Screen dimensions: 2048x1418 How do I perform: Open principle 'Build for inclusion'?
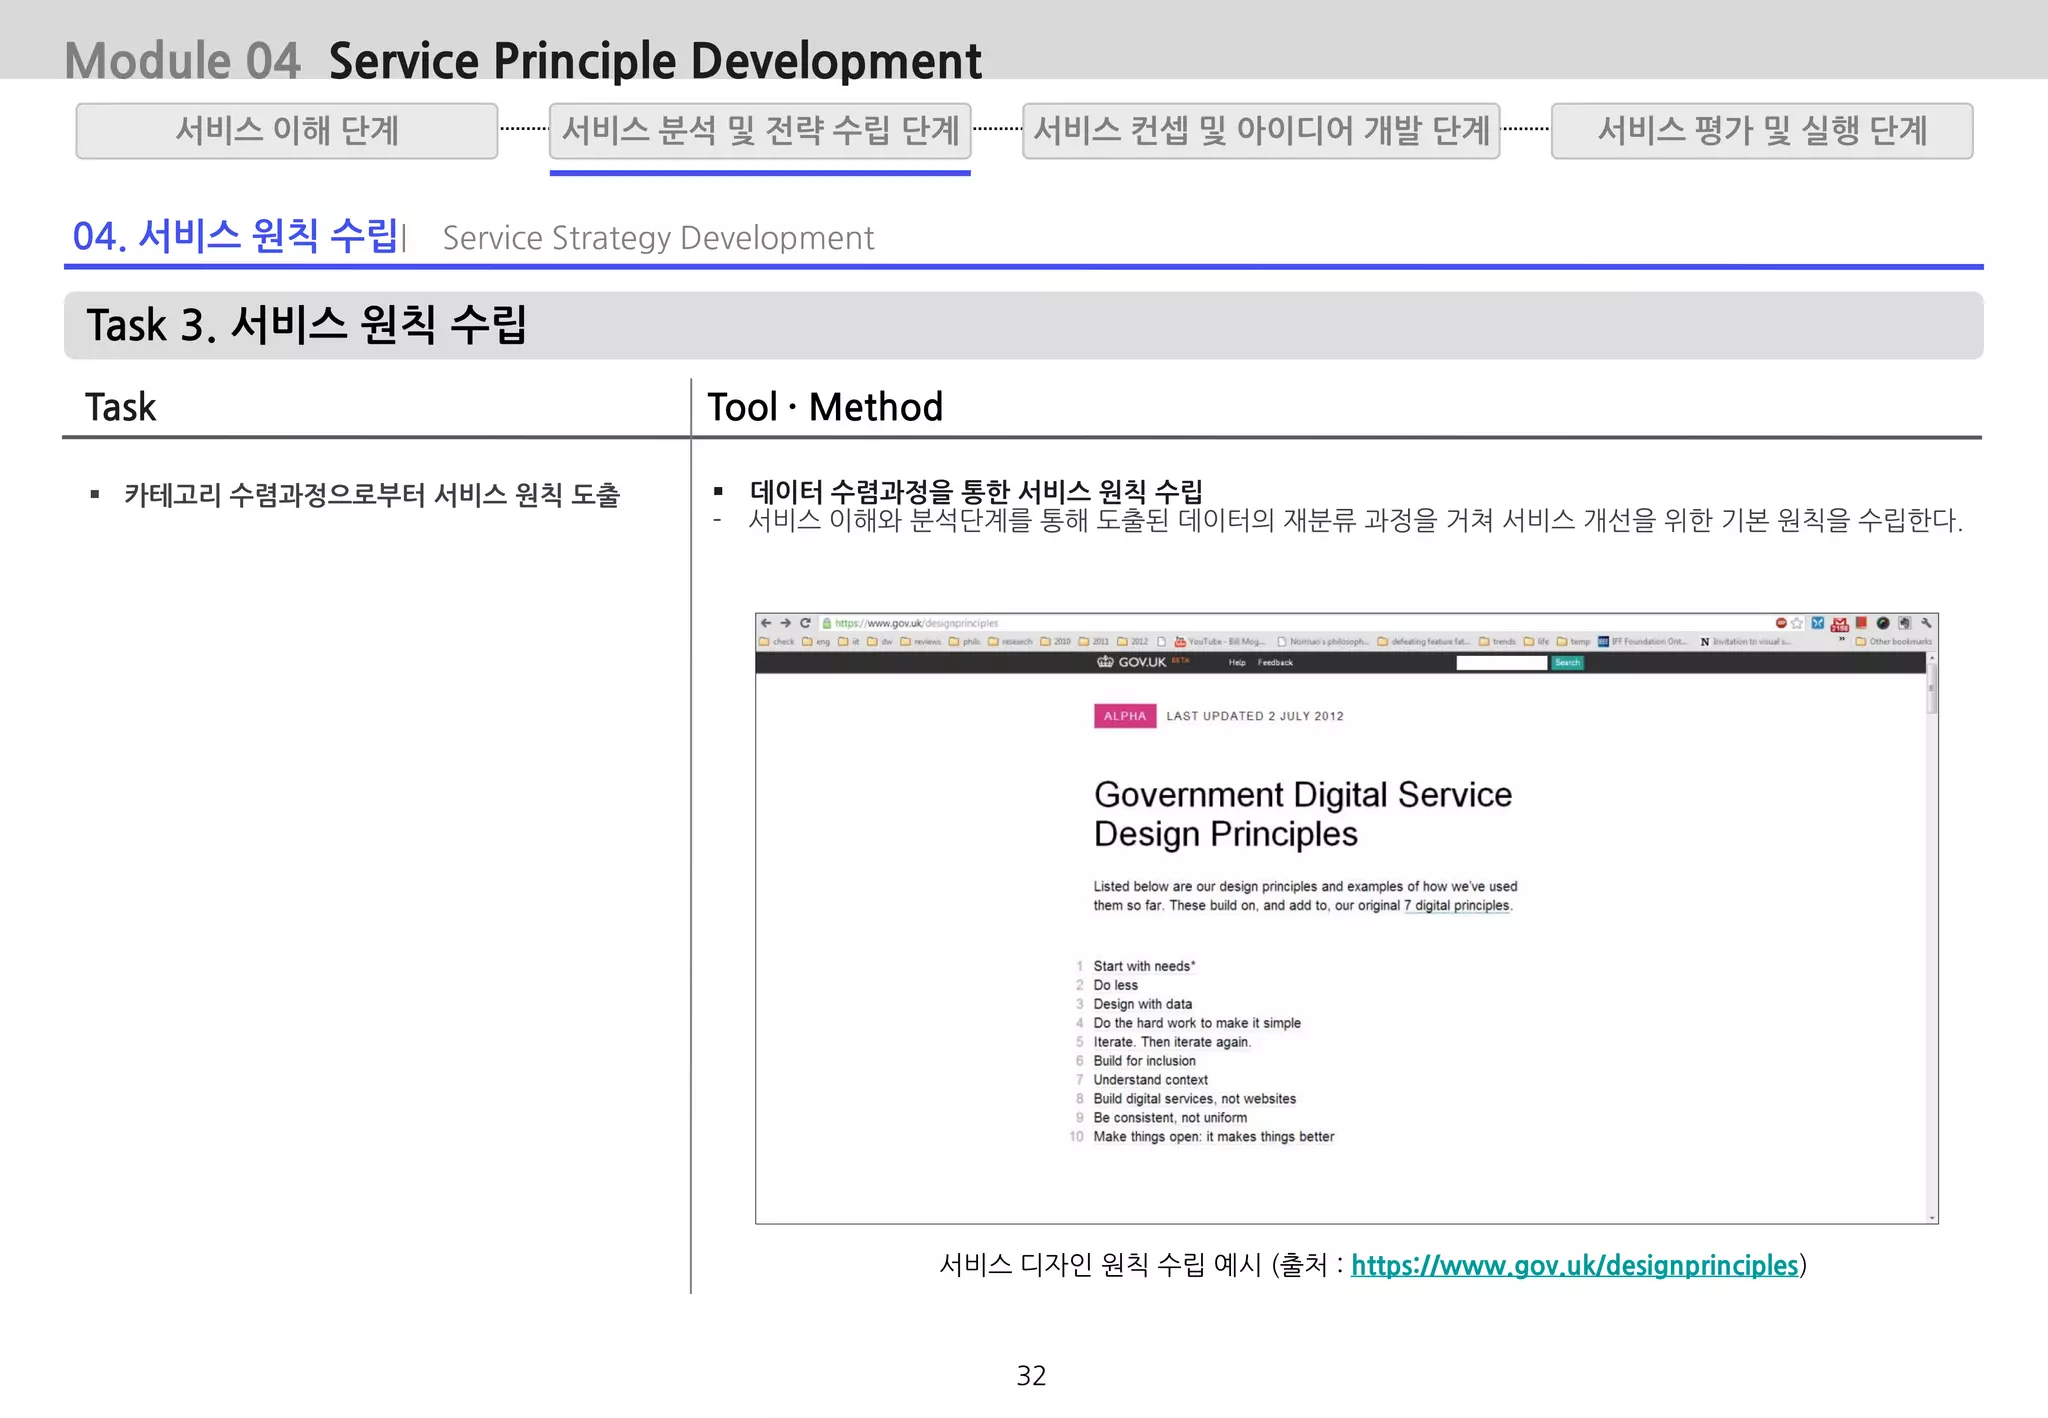pyautogui.click(x=1144, y=1061)
